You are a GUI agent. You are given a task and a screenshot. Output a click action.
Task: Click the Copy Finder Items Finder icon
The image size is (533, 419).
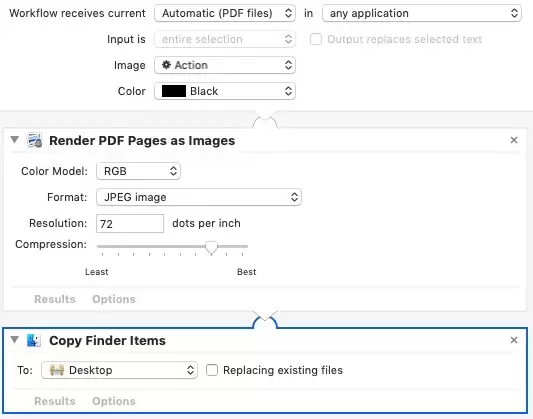tap(34, 340)
